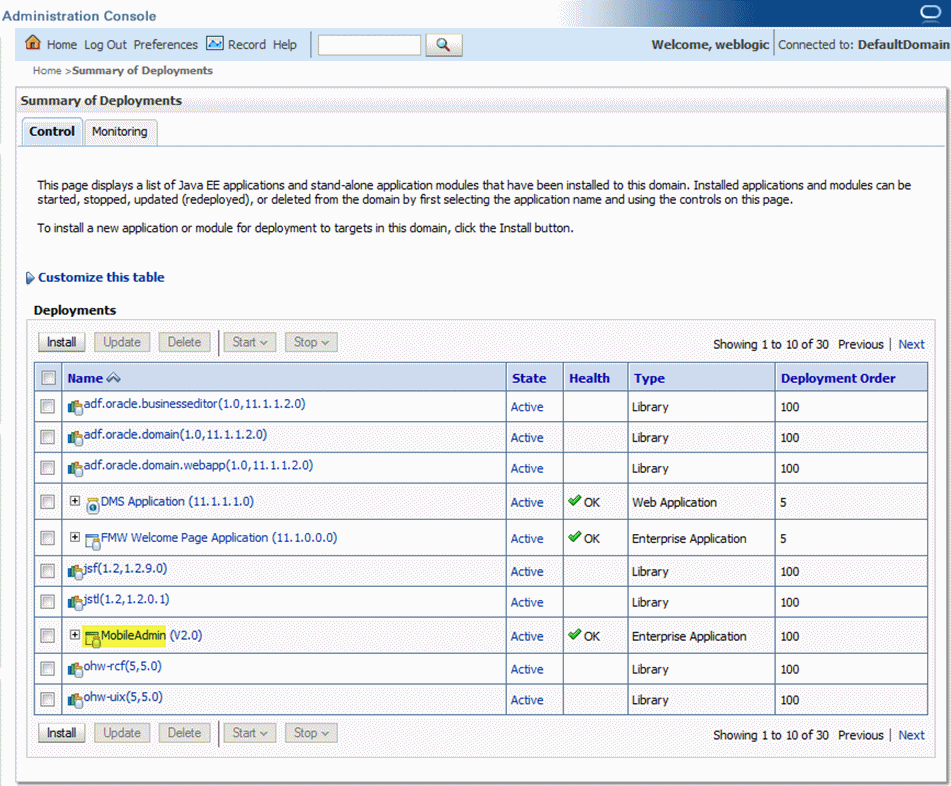951x786 pixels.
Task: Open the top Stop dropdown
Action: [x=312, y=342]
